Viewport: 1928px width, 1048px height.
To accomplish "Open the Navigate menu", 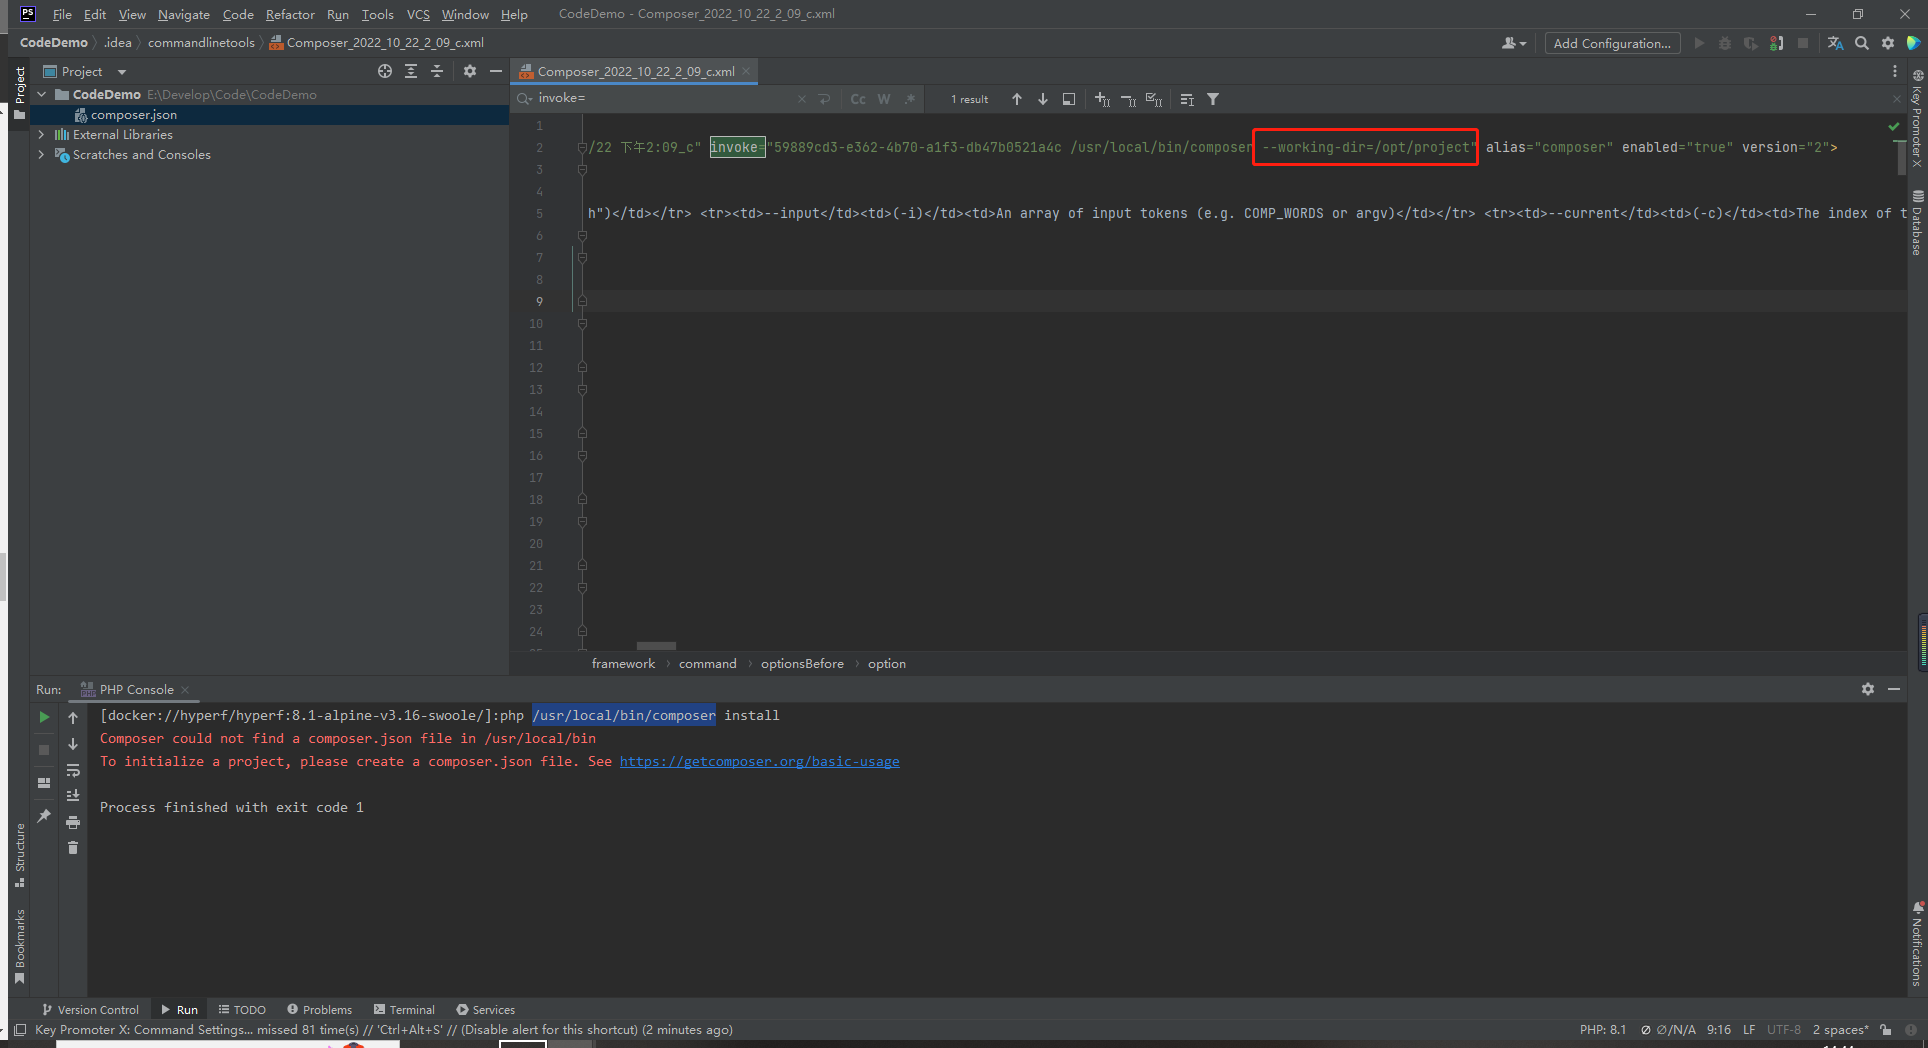I will 184,14.
